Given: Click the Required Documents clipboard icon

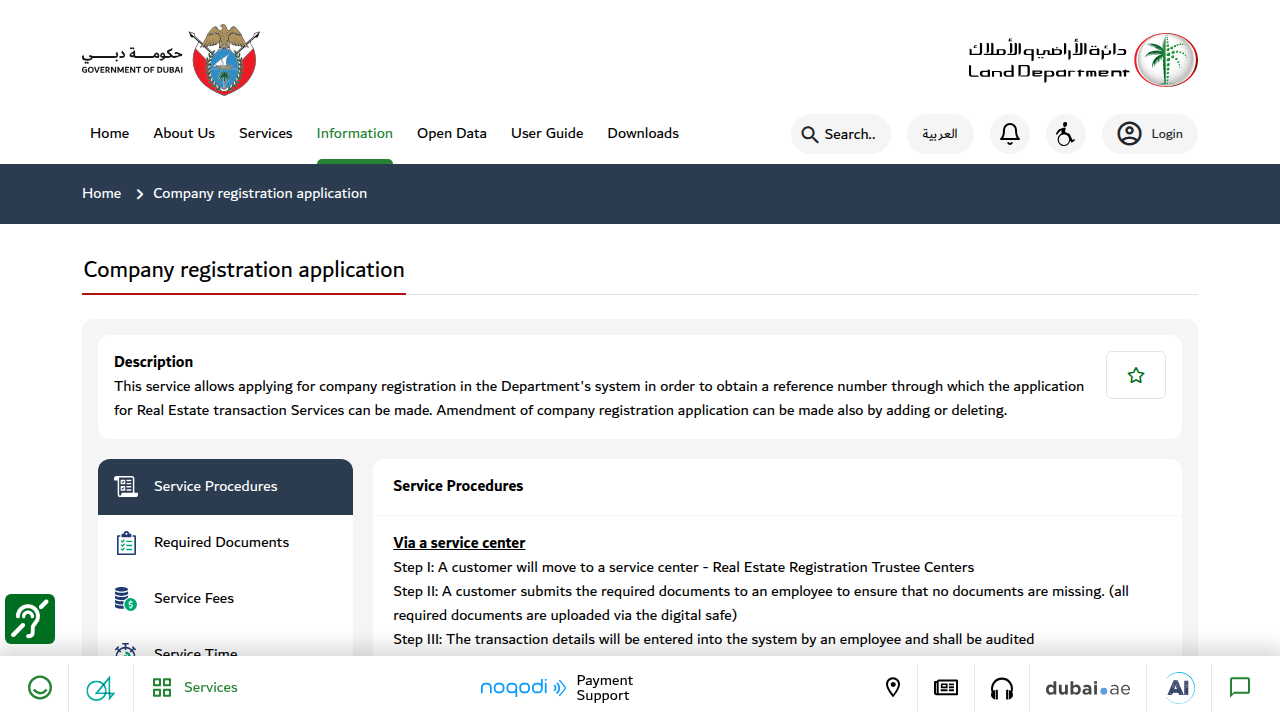Looking at the screenshot, I should 126,543.
